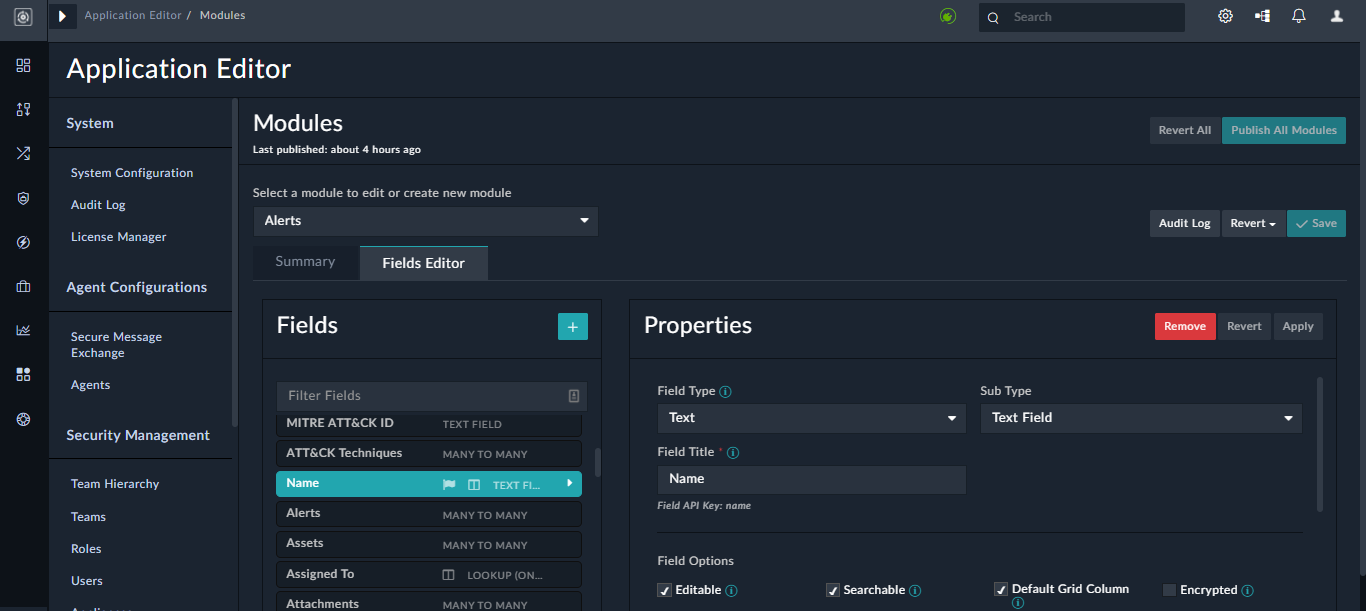Image resolution: width=1366 pixels, height=611 pixels.
Task: Click grid column icon on Name row
Action: click(x=474, y=484)
